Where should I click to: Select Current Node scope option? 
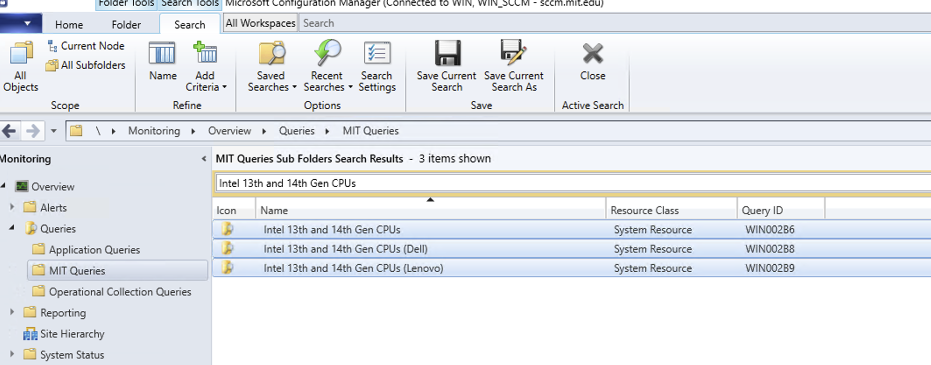coord(85,46)
